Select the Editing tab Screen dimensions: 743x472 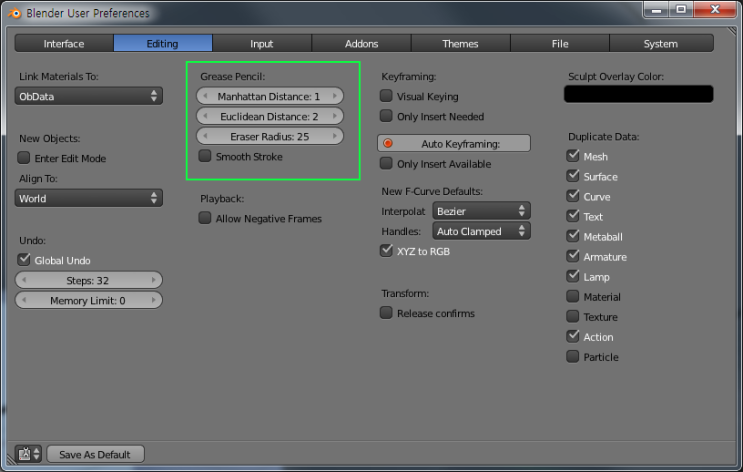[163, 44]
